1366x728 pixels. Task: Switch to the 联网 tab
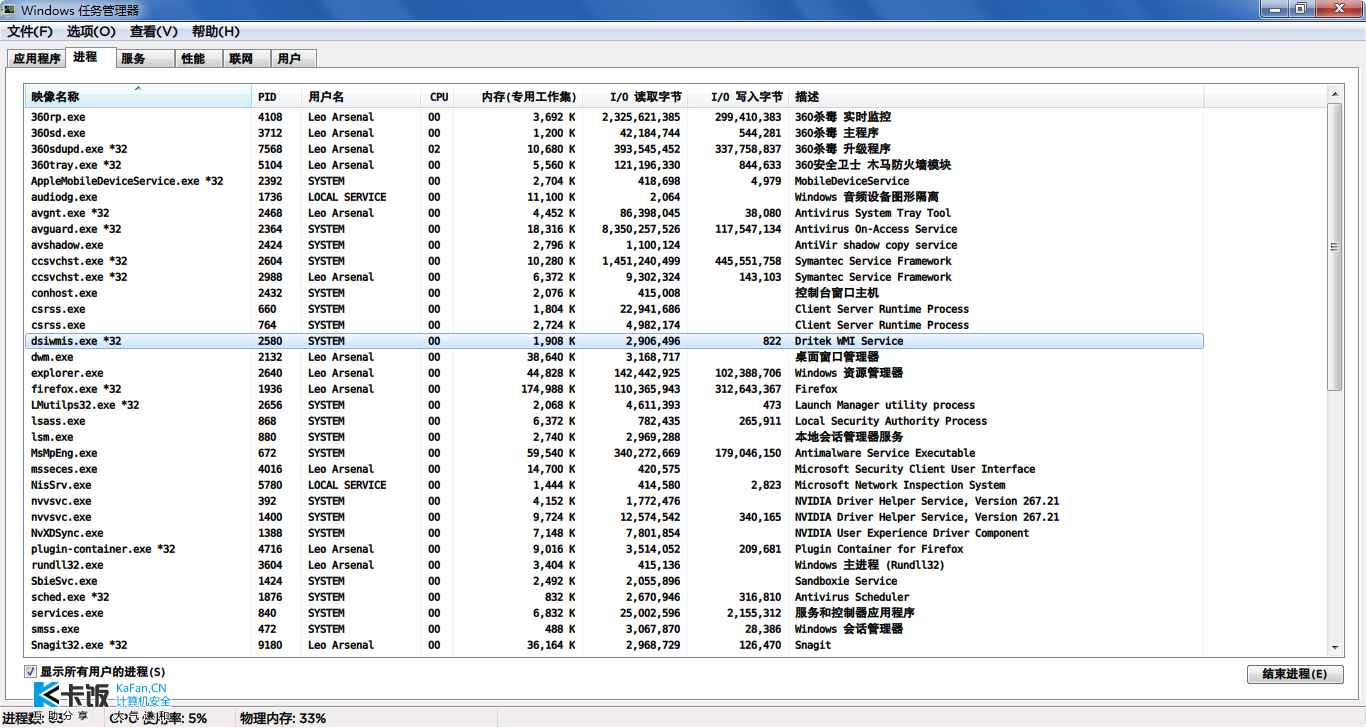[x=245, y=59]
